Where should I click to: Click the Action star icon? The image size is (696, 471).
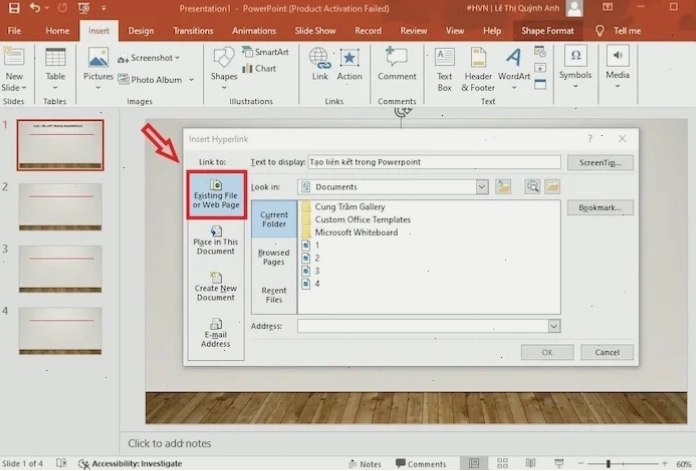(x=349, y=65)
